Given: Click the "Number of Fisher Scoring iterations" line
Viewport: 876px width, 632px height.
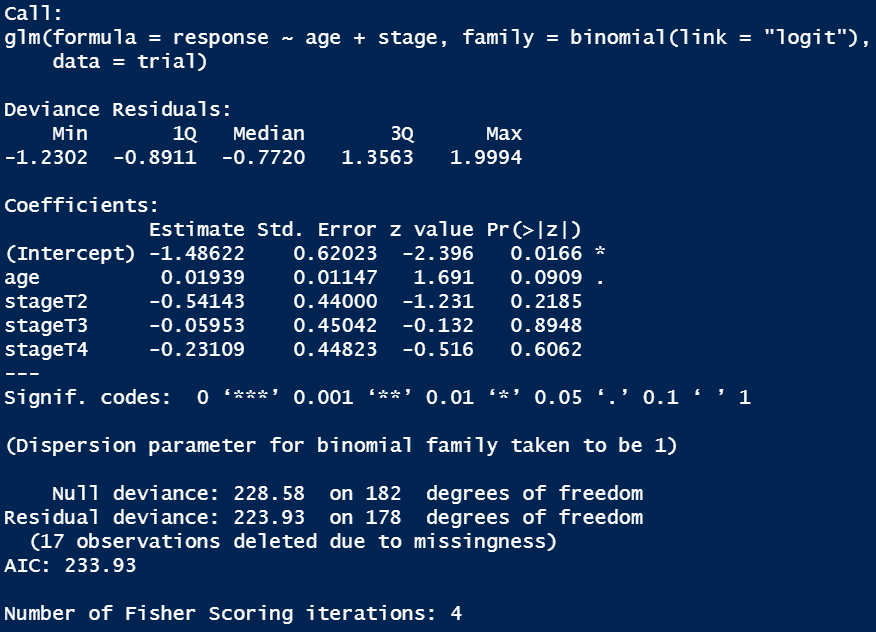Looking at the screenshot, I should 233,614.
